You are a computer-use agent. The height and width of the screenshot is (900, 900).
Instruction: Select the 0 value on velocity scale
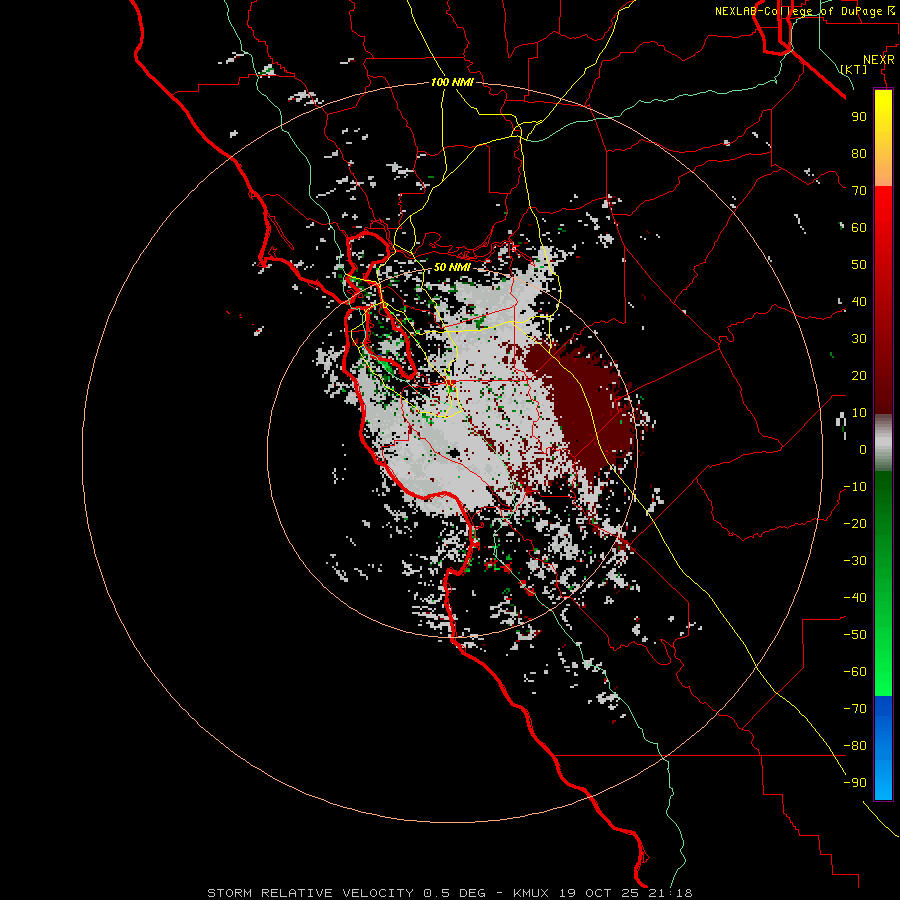pyautogui.click(x=863, y=449)
